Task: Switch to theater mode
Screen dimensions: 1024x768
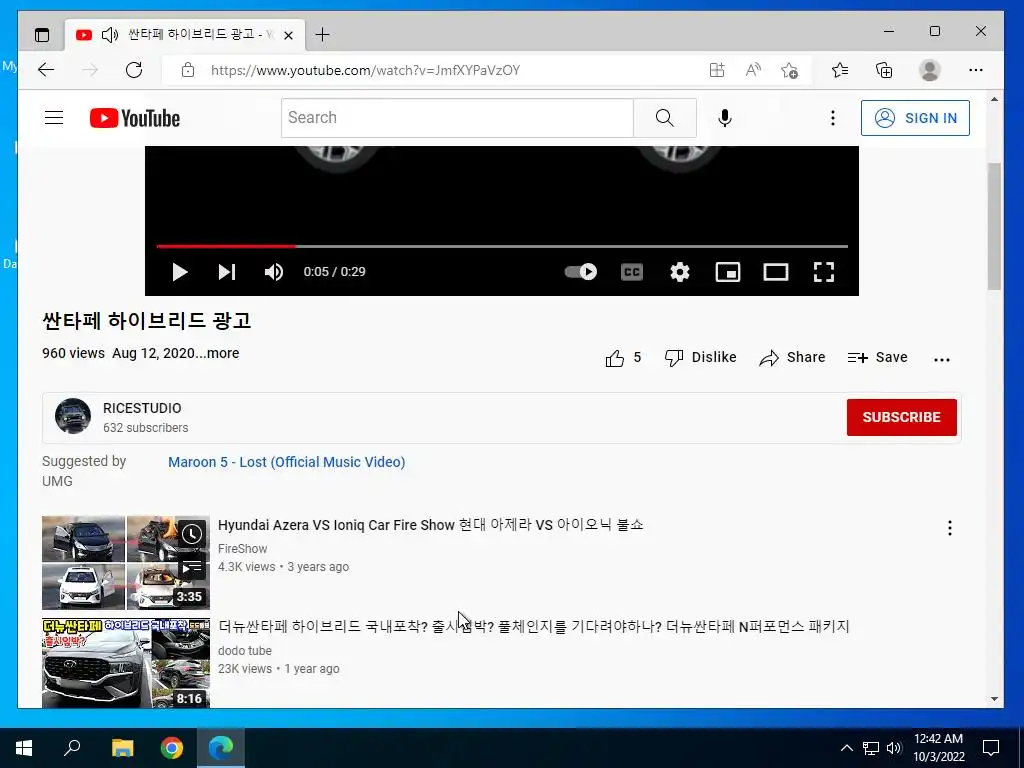Action: click(x=776, y=272)
